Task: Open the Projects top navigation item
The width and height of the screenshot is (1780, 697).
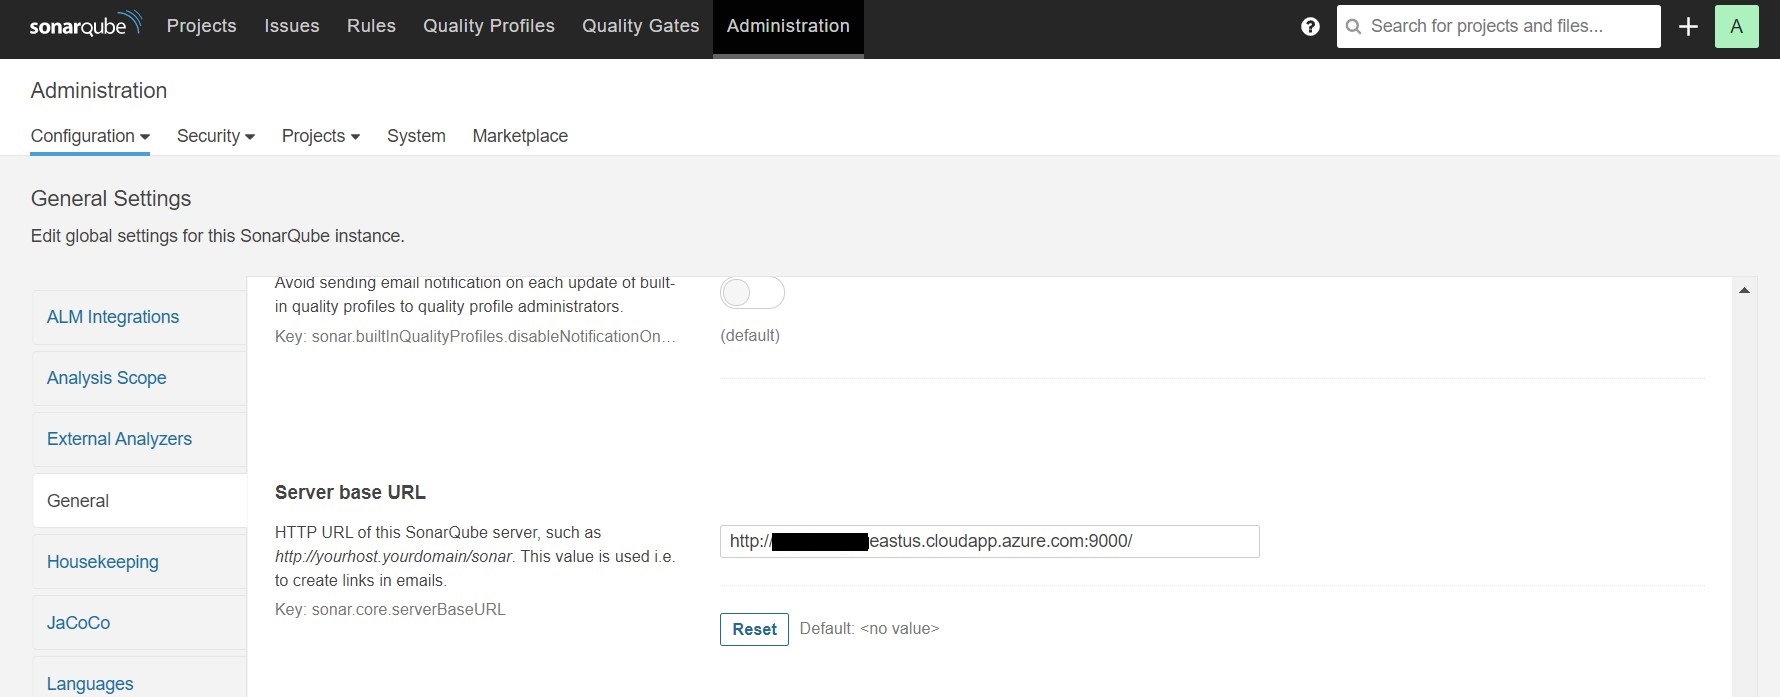Action: (202, 26)
